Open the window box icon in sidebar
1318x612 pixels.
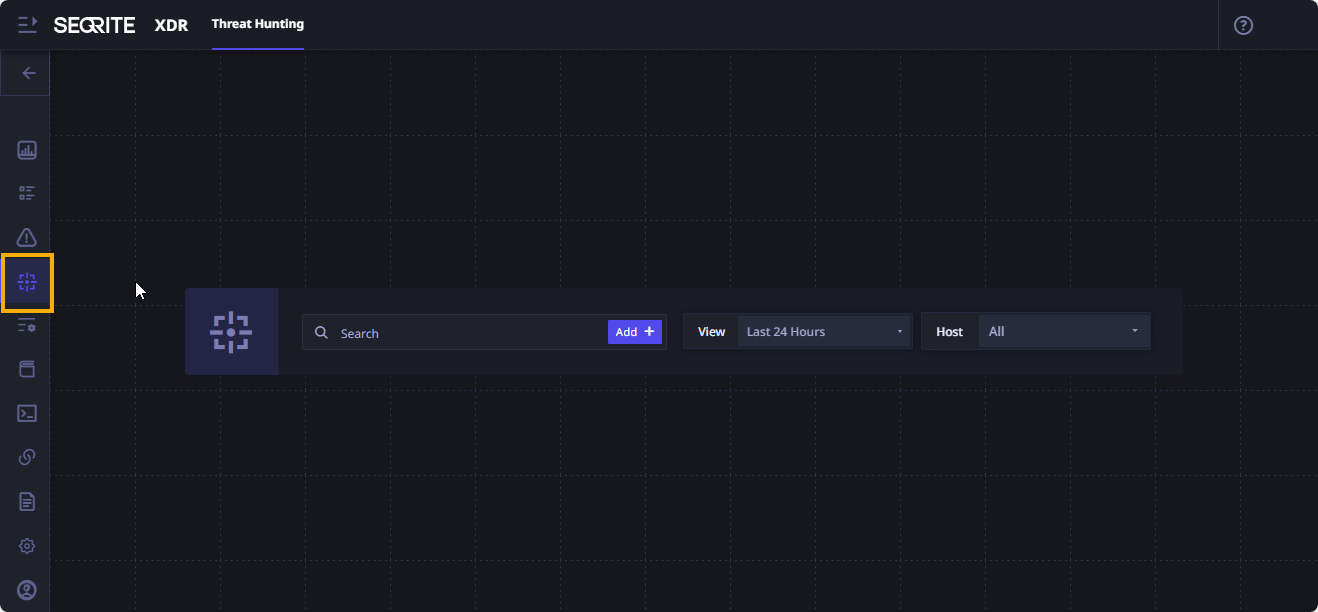pyautogui.click(x=27, y=369)
